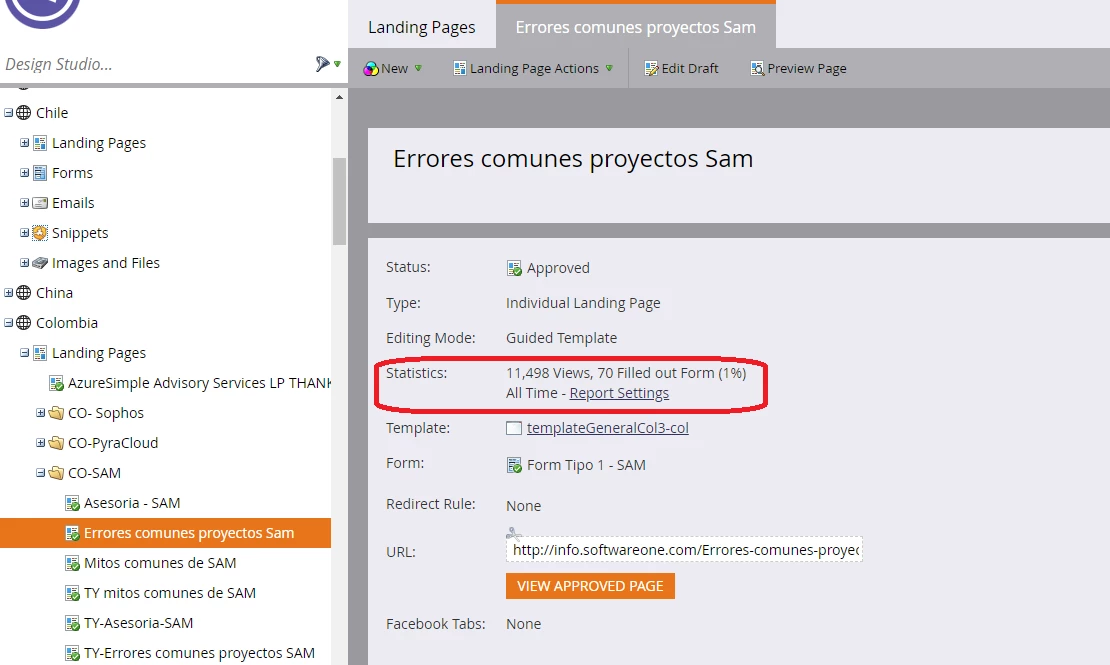Click the New toolbar colorful icon
The image size is (1110, 665).
point(371,69)
